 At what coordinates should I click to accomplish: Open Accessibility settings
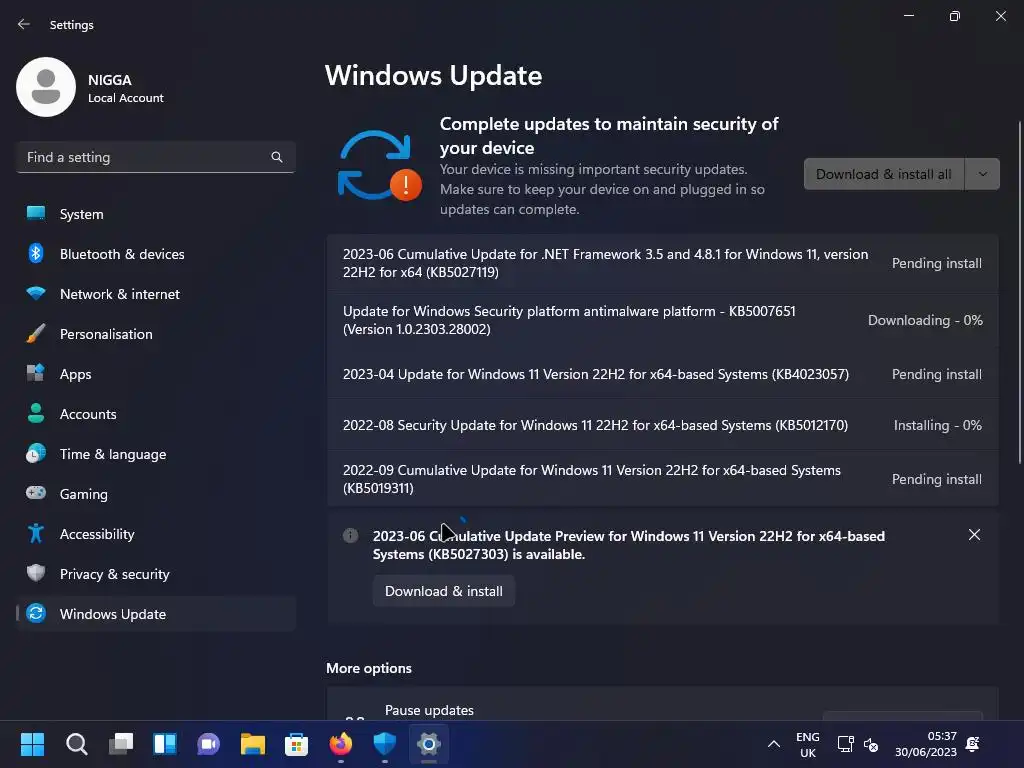coord(155,534)
